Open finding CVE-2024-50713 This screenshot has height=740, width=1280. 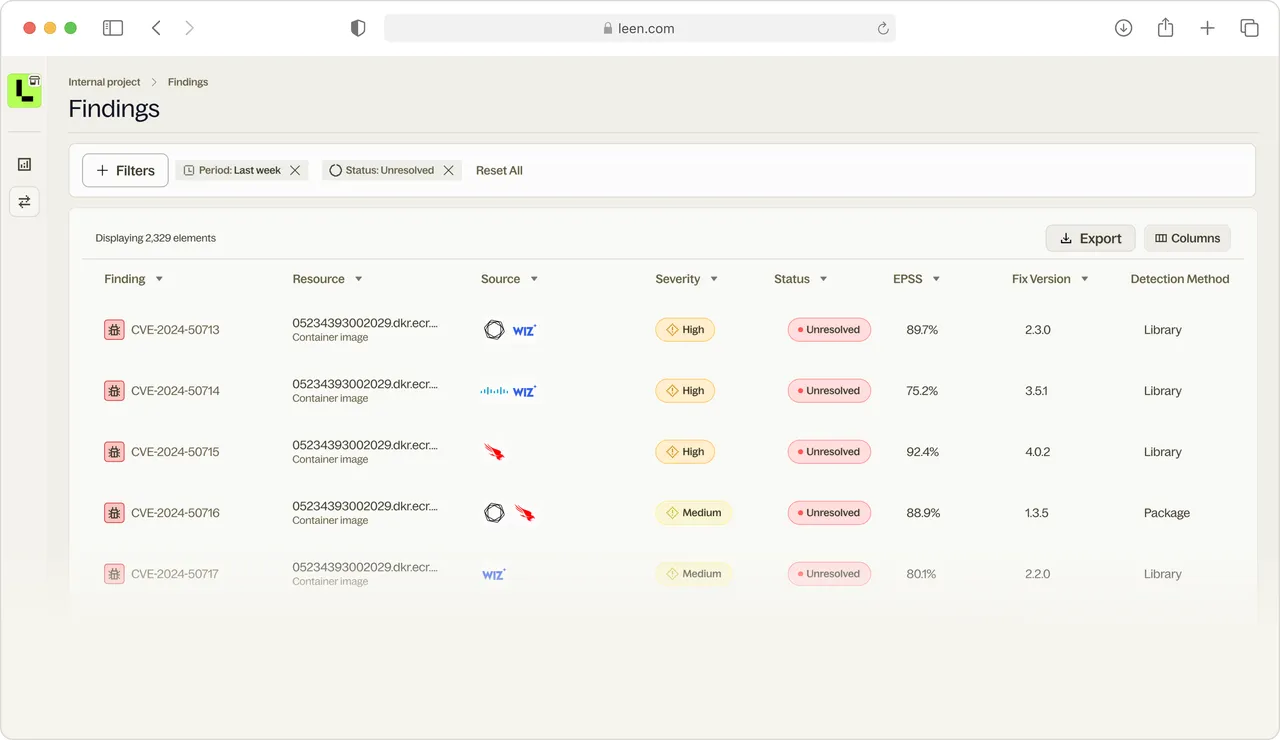175,330
